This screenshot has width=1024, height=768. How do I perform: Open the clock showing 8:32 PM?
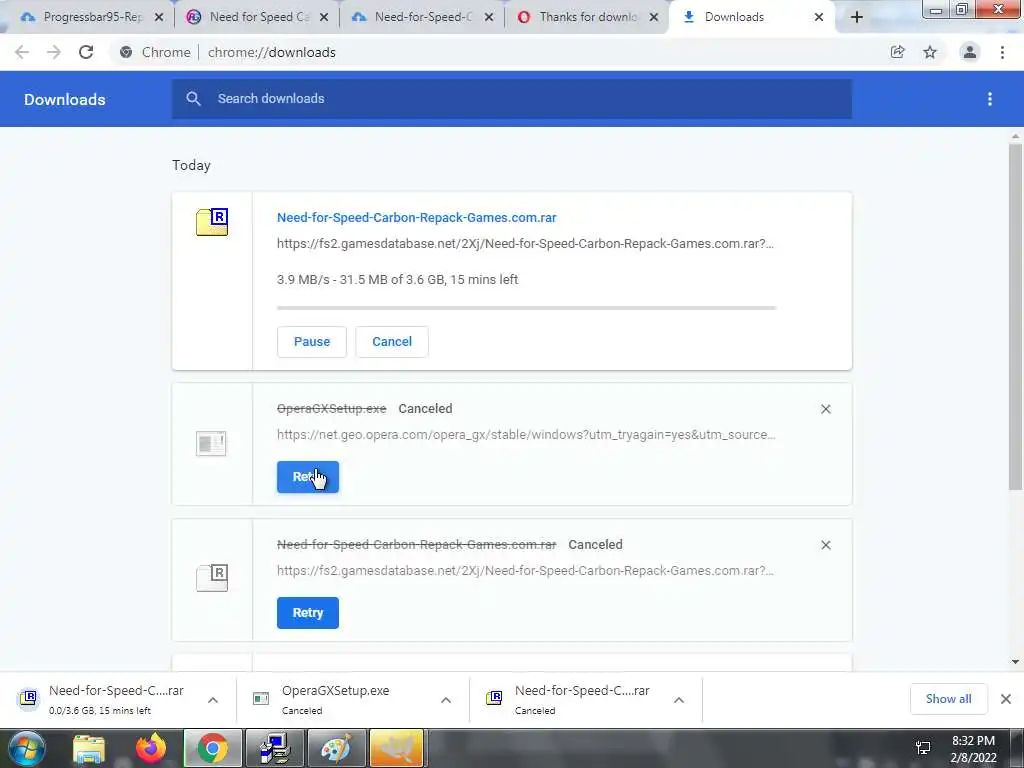click(x=973, y=749)
